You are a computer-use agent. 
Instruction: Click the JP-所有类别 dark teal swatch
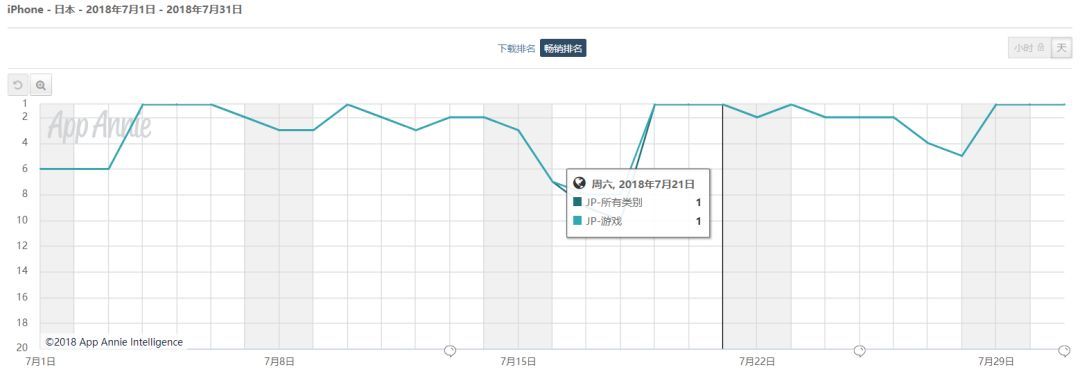click(578, 203)
